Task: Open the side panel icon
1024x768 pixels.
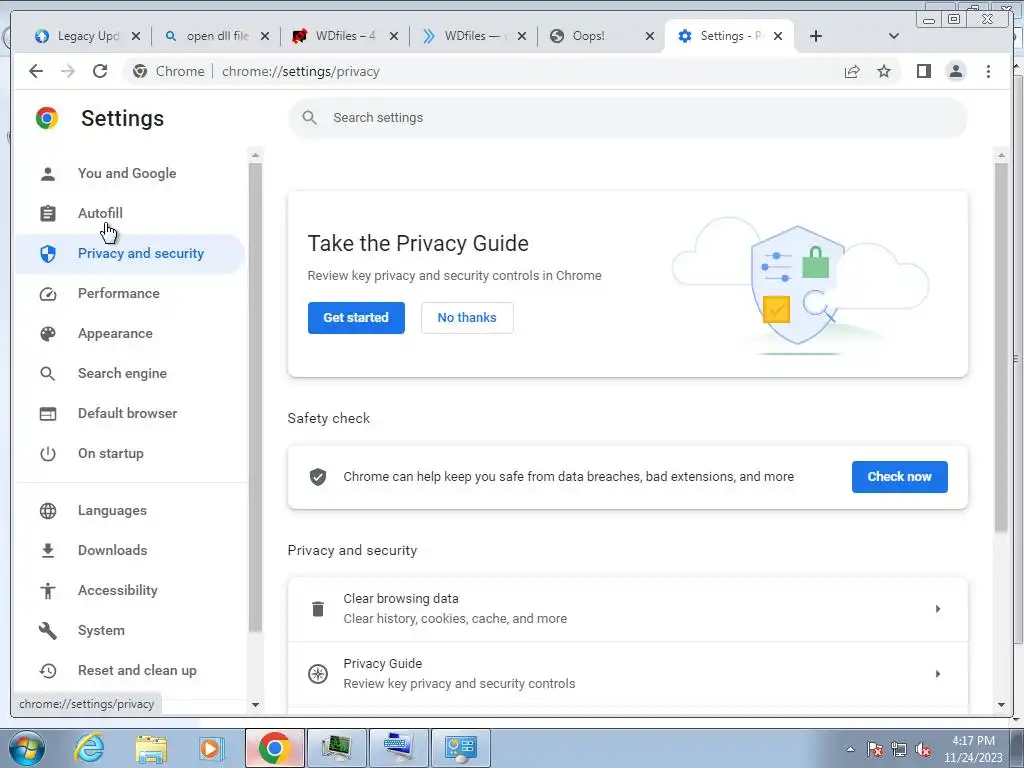Action: point(923,71)
